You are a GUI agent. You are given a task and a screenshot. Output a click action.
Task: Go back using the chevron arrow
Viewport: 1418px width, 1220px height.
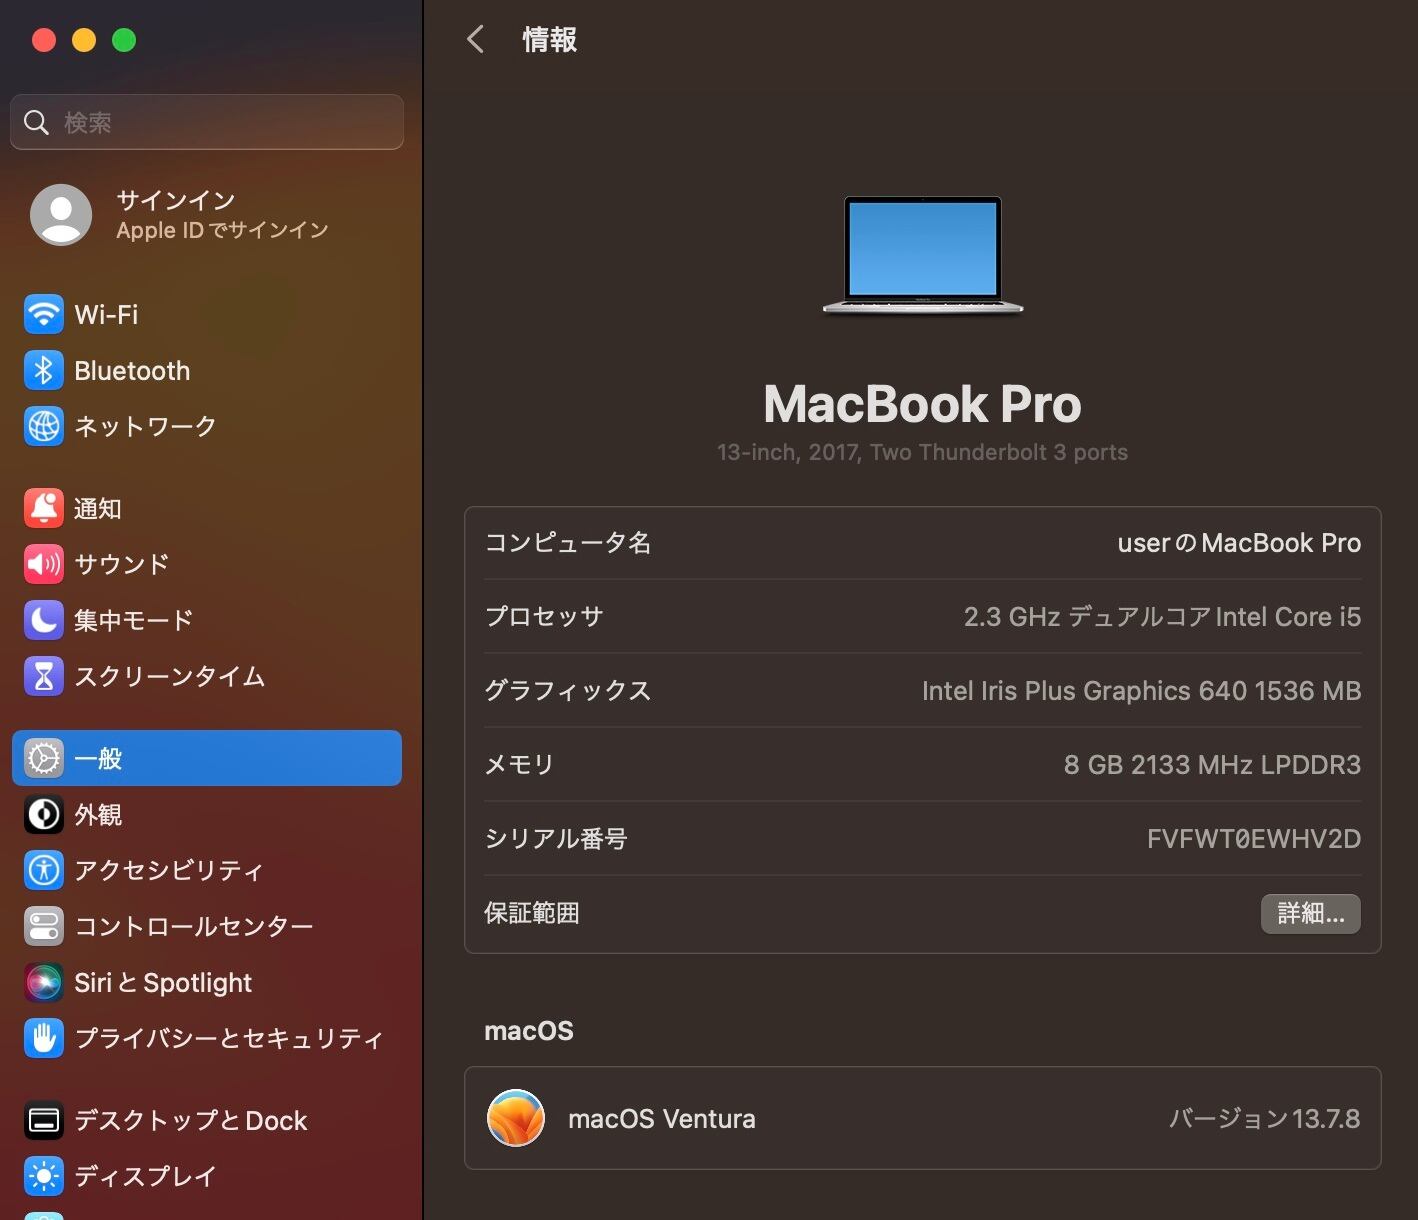tap(476, 40)
